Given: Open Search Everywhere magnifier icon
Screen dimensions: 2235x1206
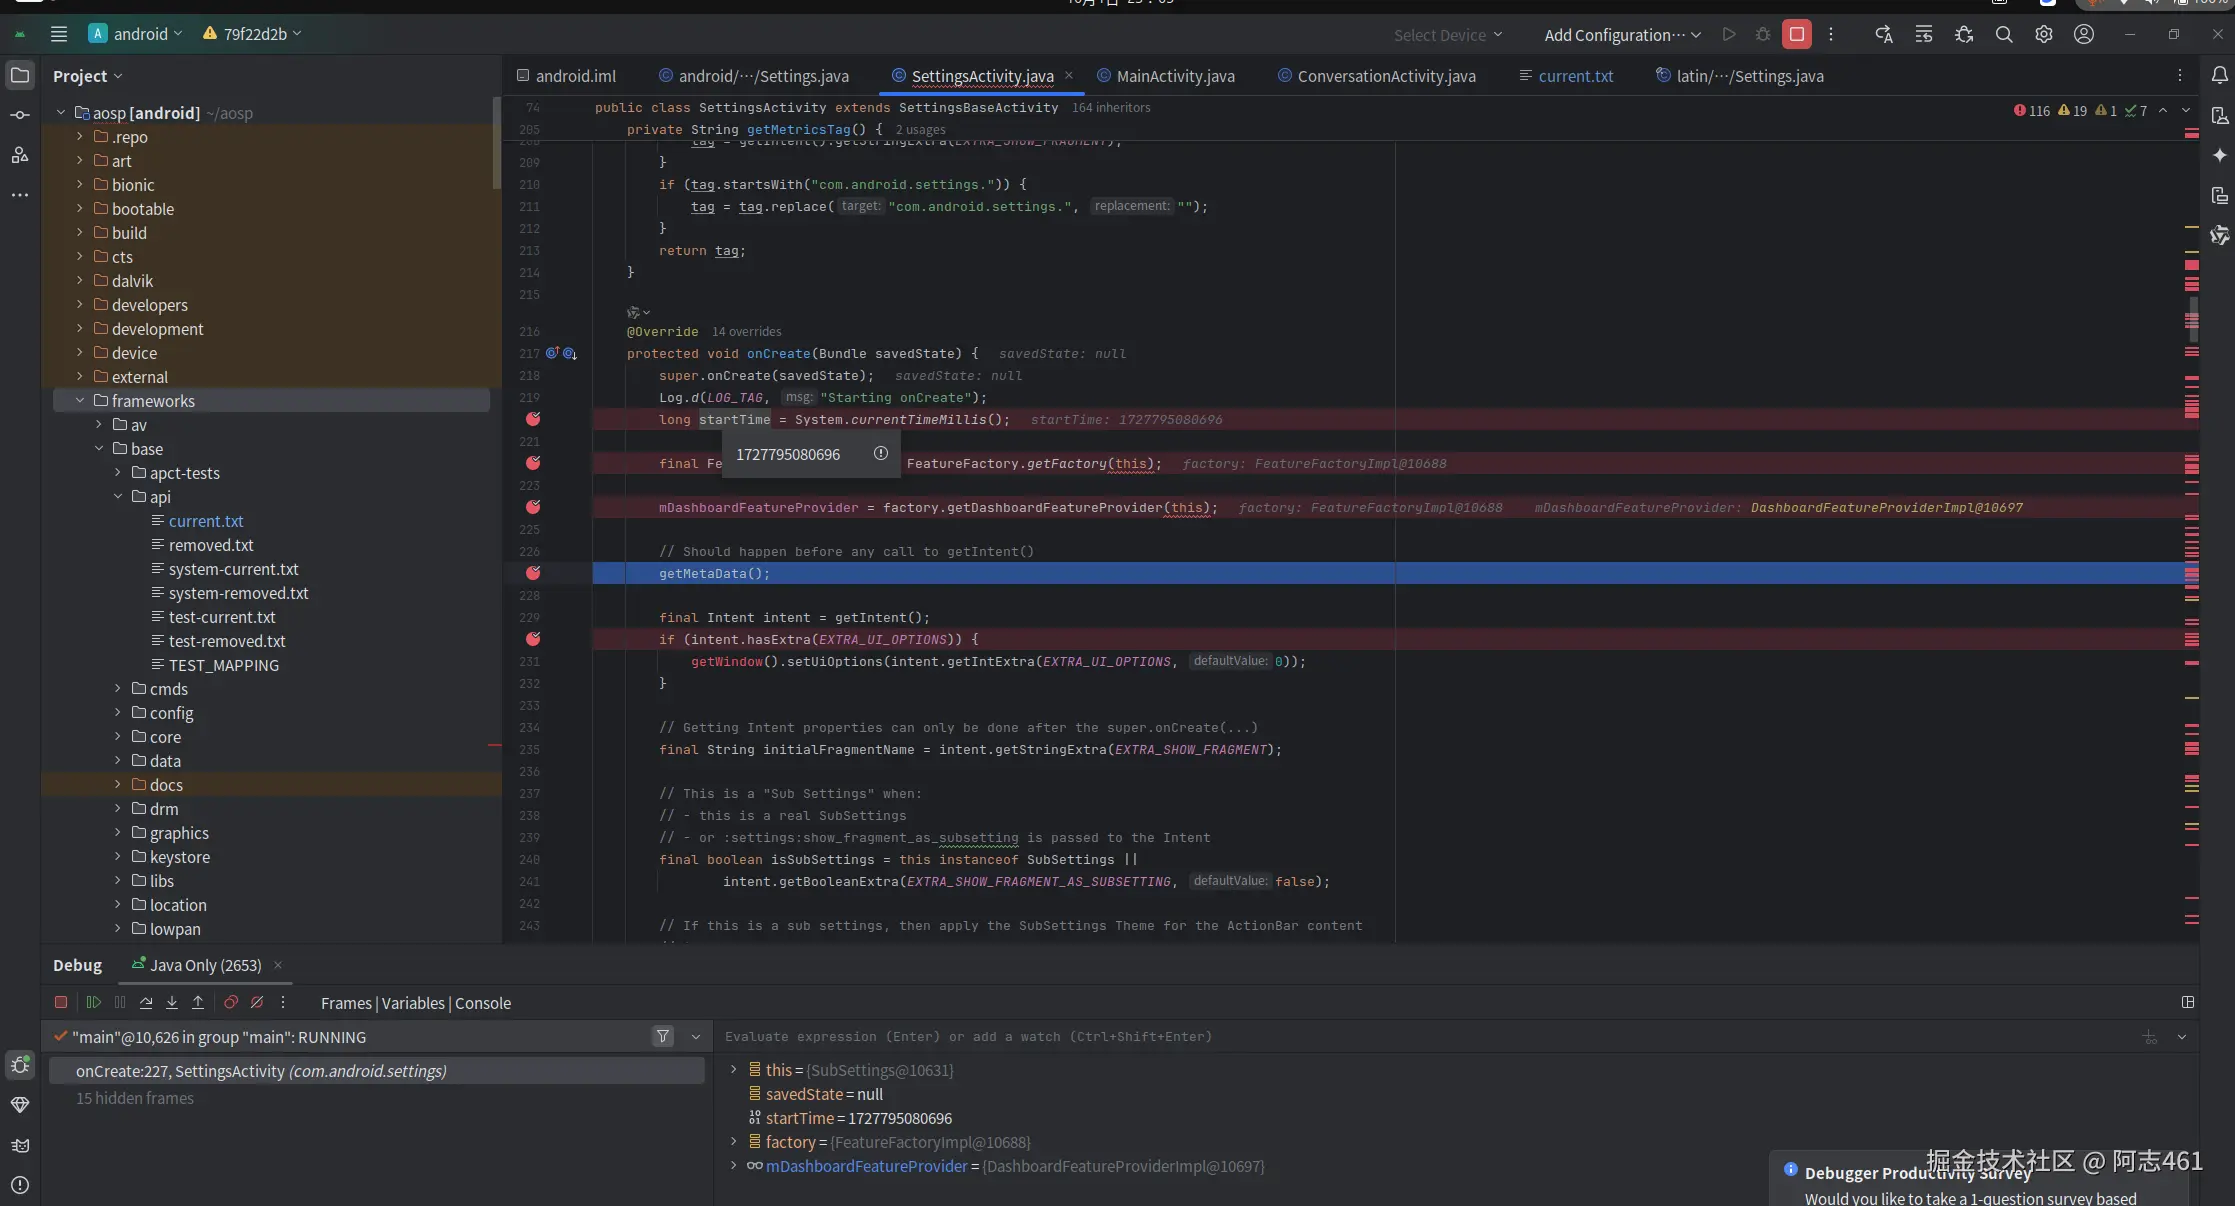Looking at the screenshot, I should (2004, 34).
